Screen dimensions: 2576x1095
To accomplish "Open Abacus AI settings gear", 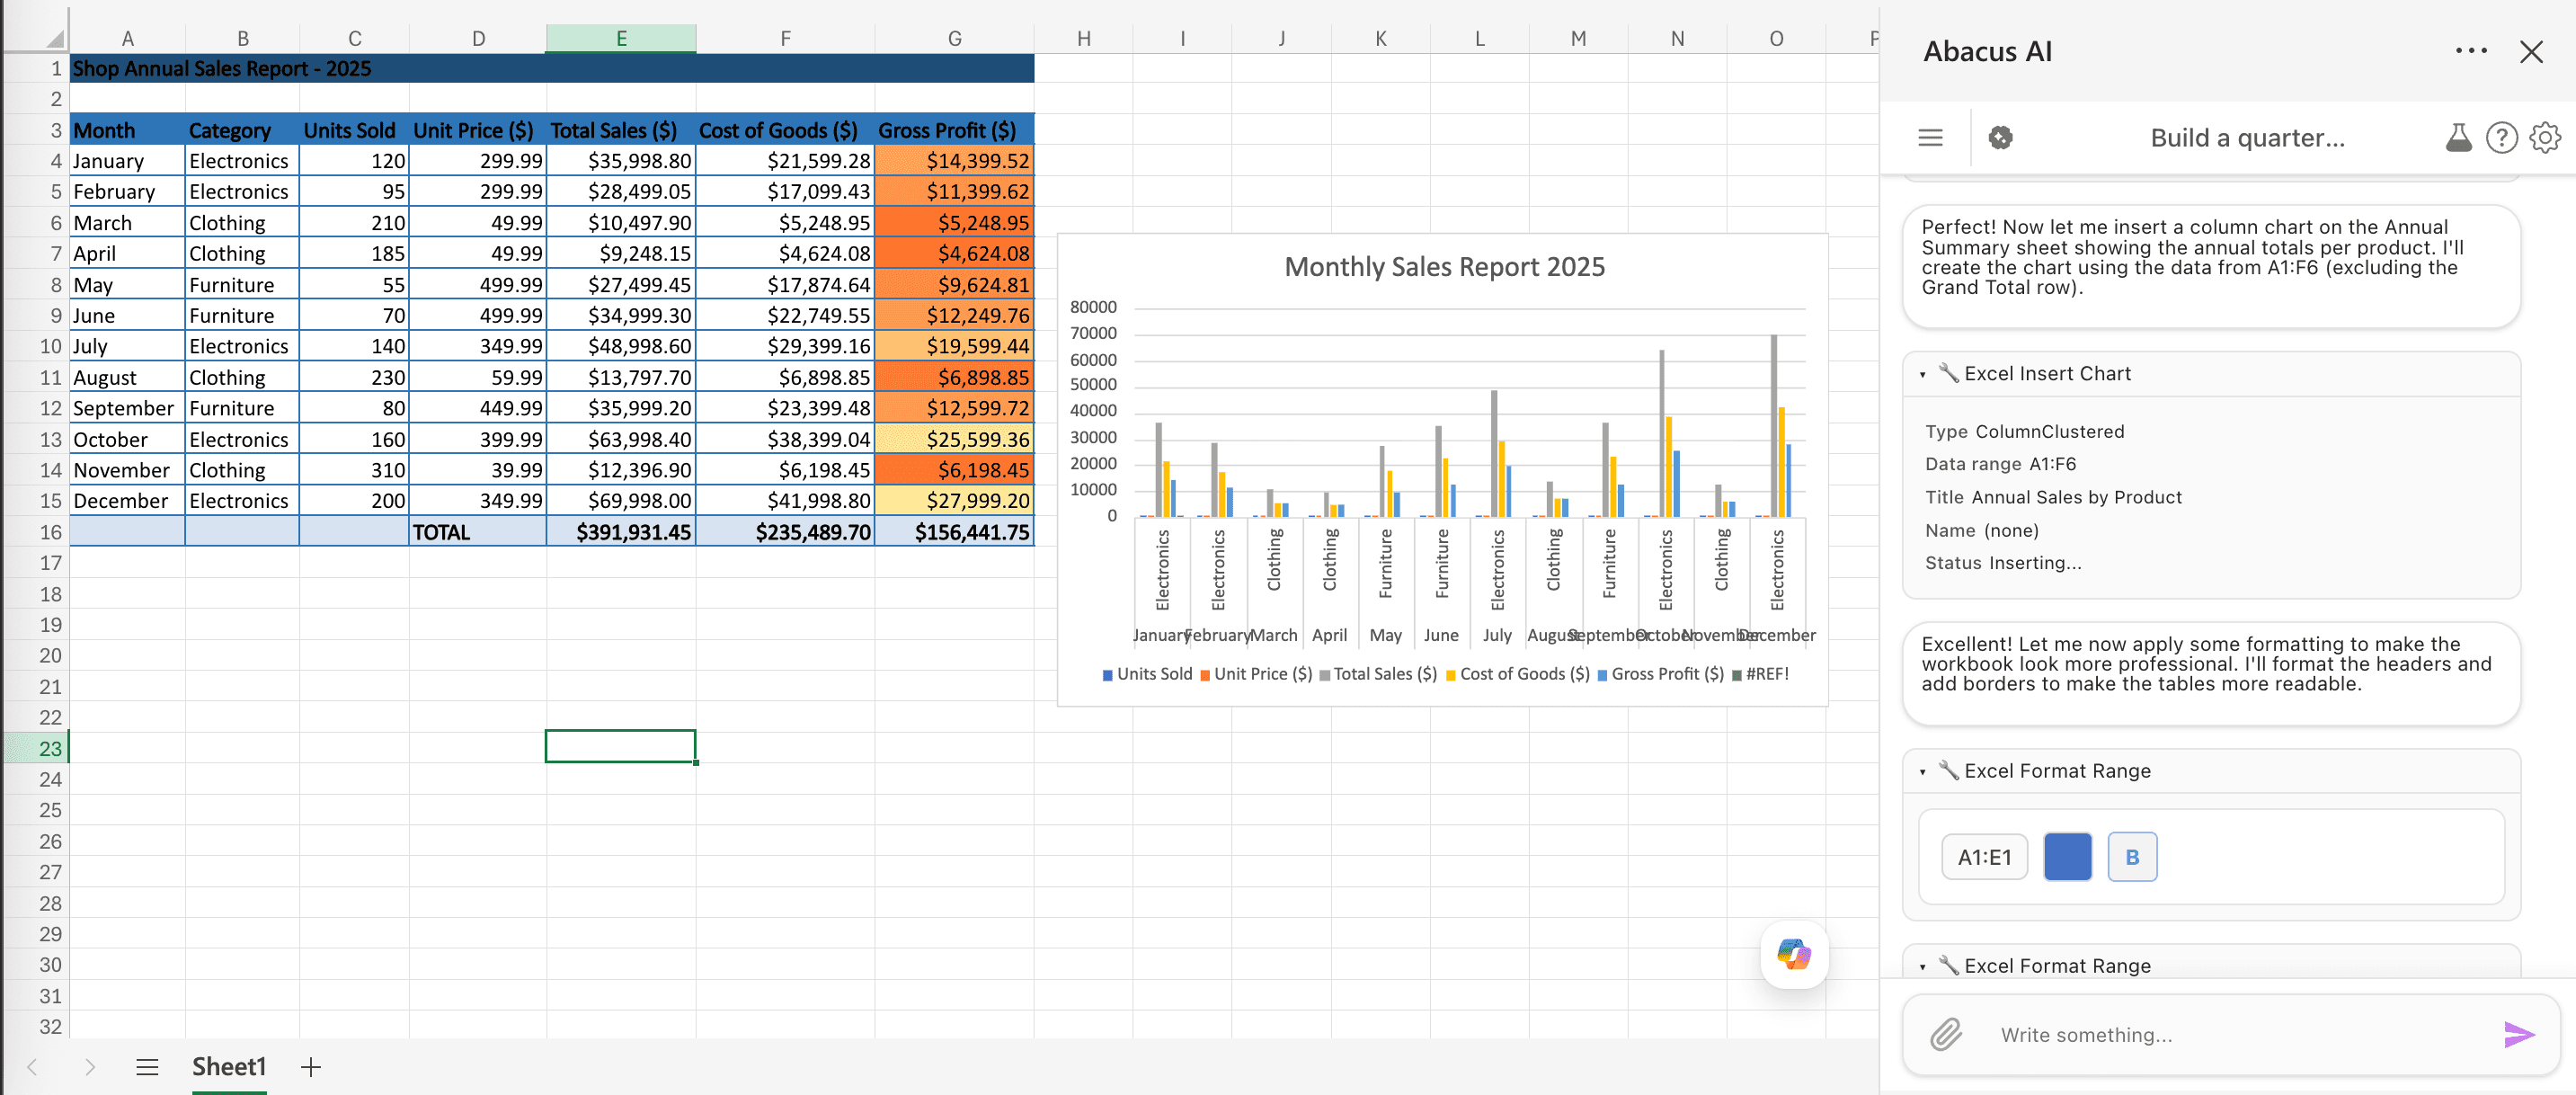I will (x=2544, y=138).
